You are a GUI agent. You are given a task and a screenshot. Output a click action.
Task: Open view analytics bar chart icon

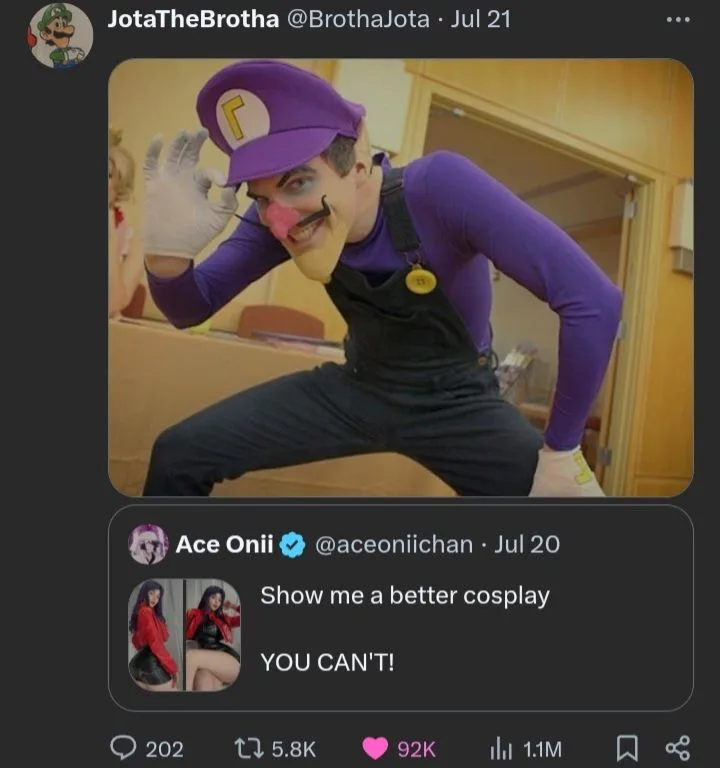point(501,748)
